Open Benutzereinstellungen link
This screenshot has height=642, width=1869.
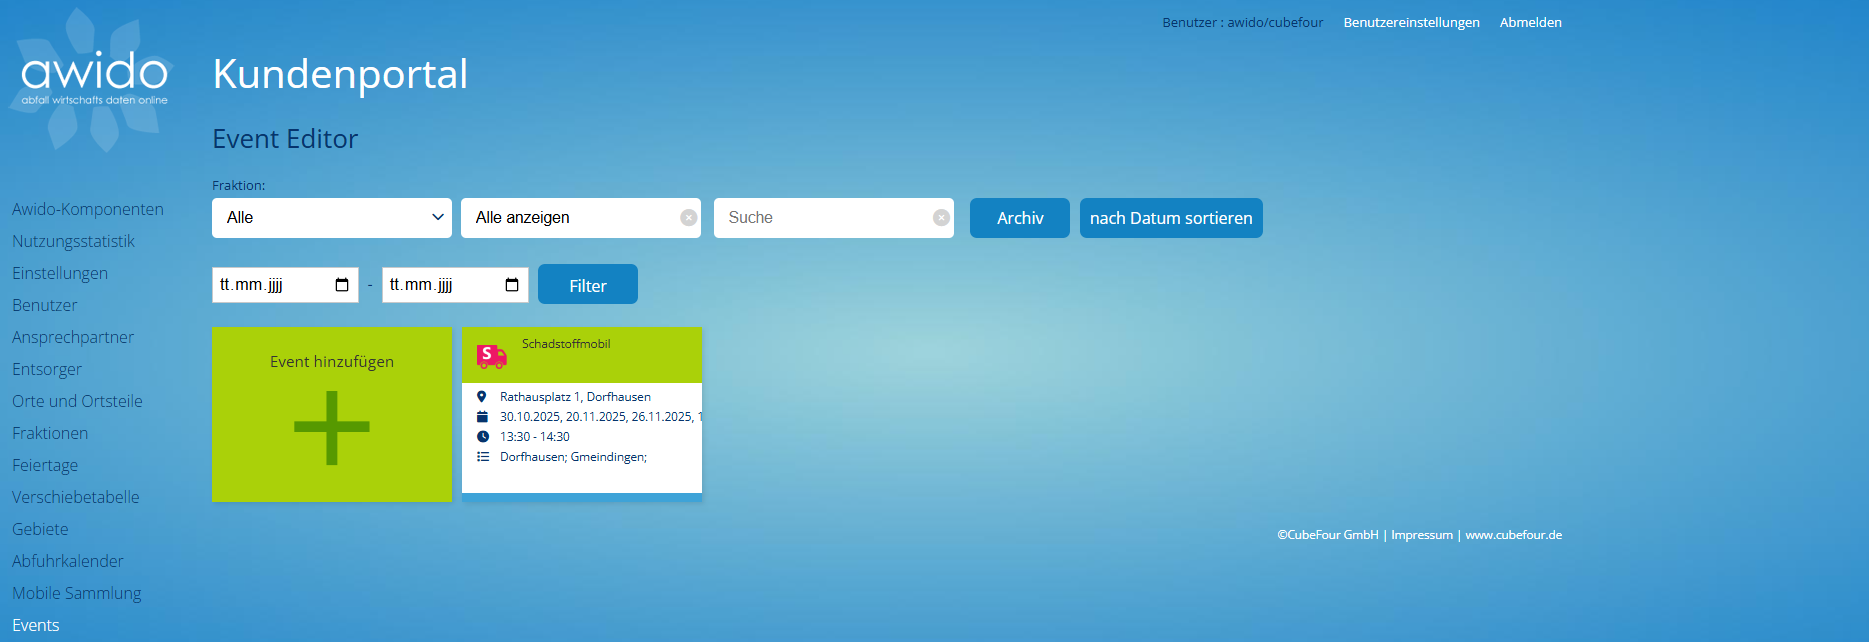1411,22
